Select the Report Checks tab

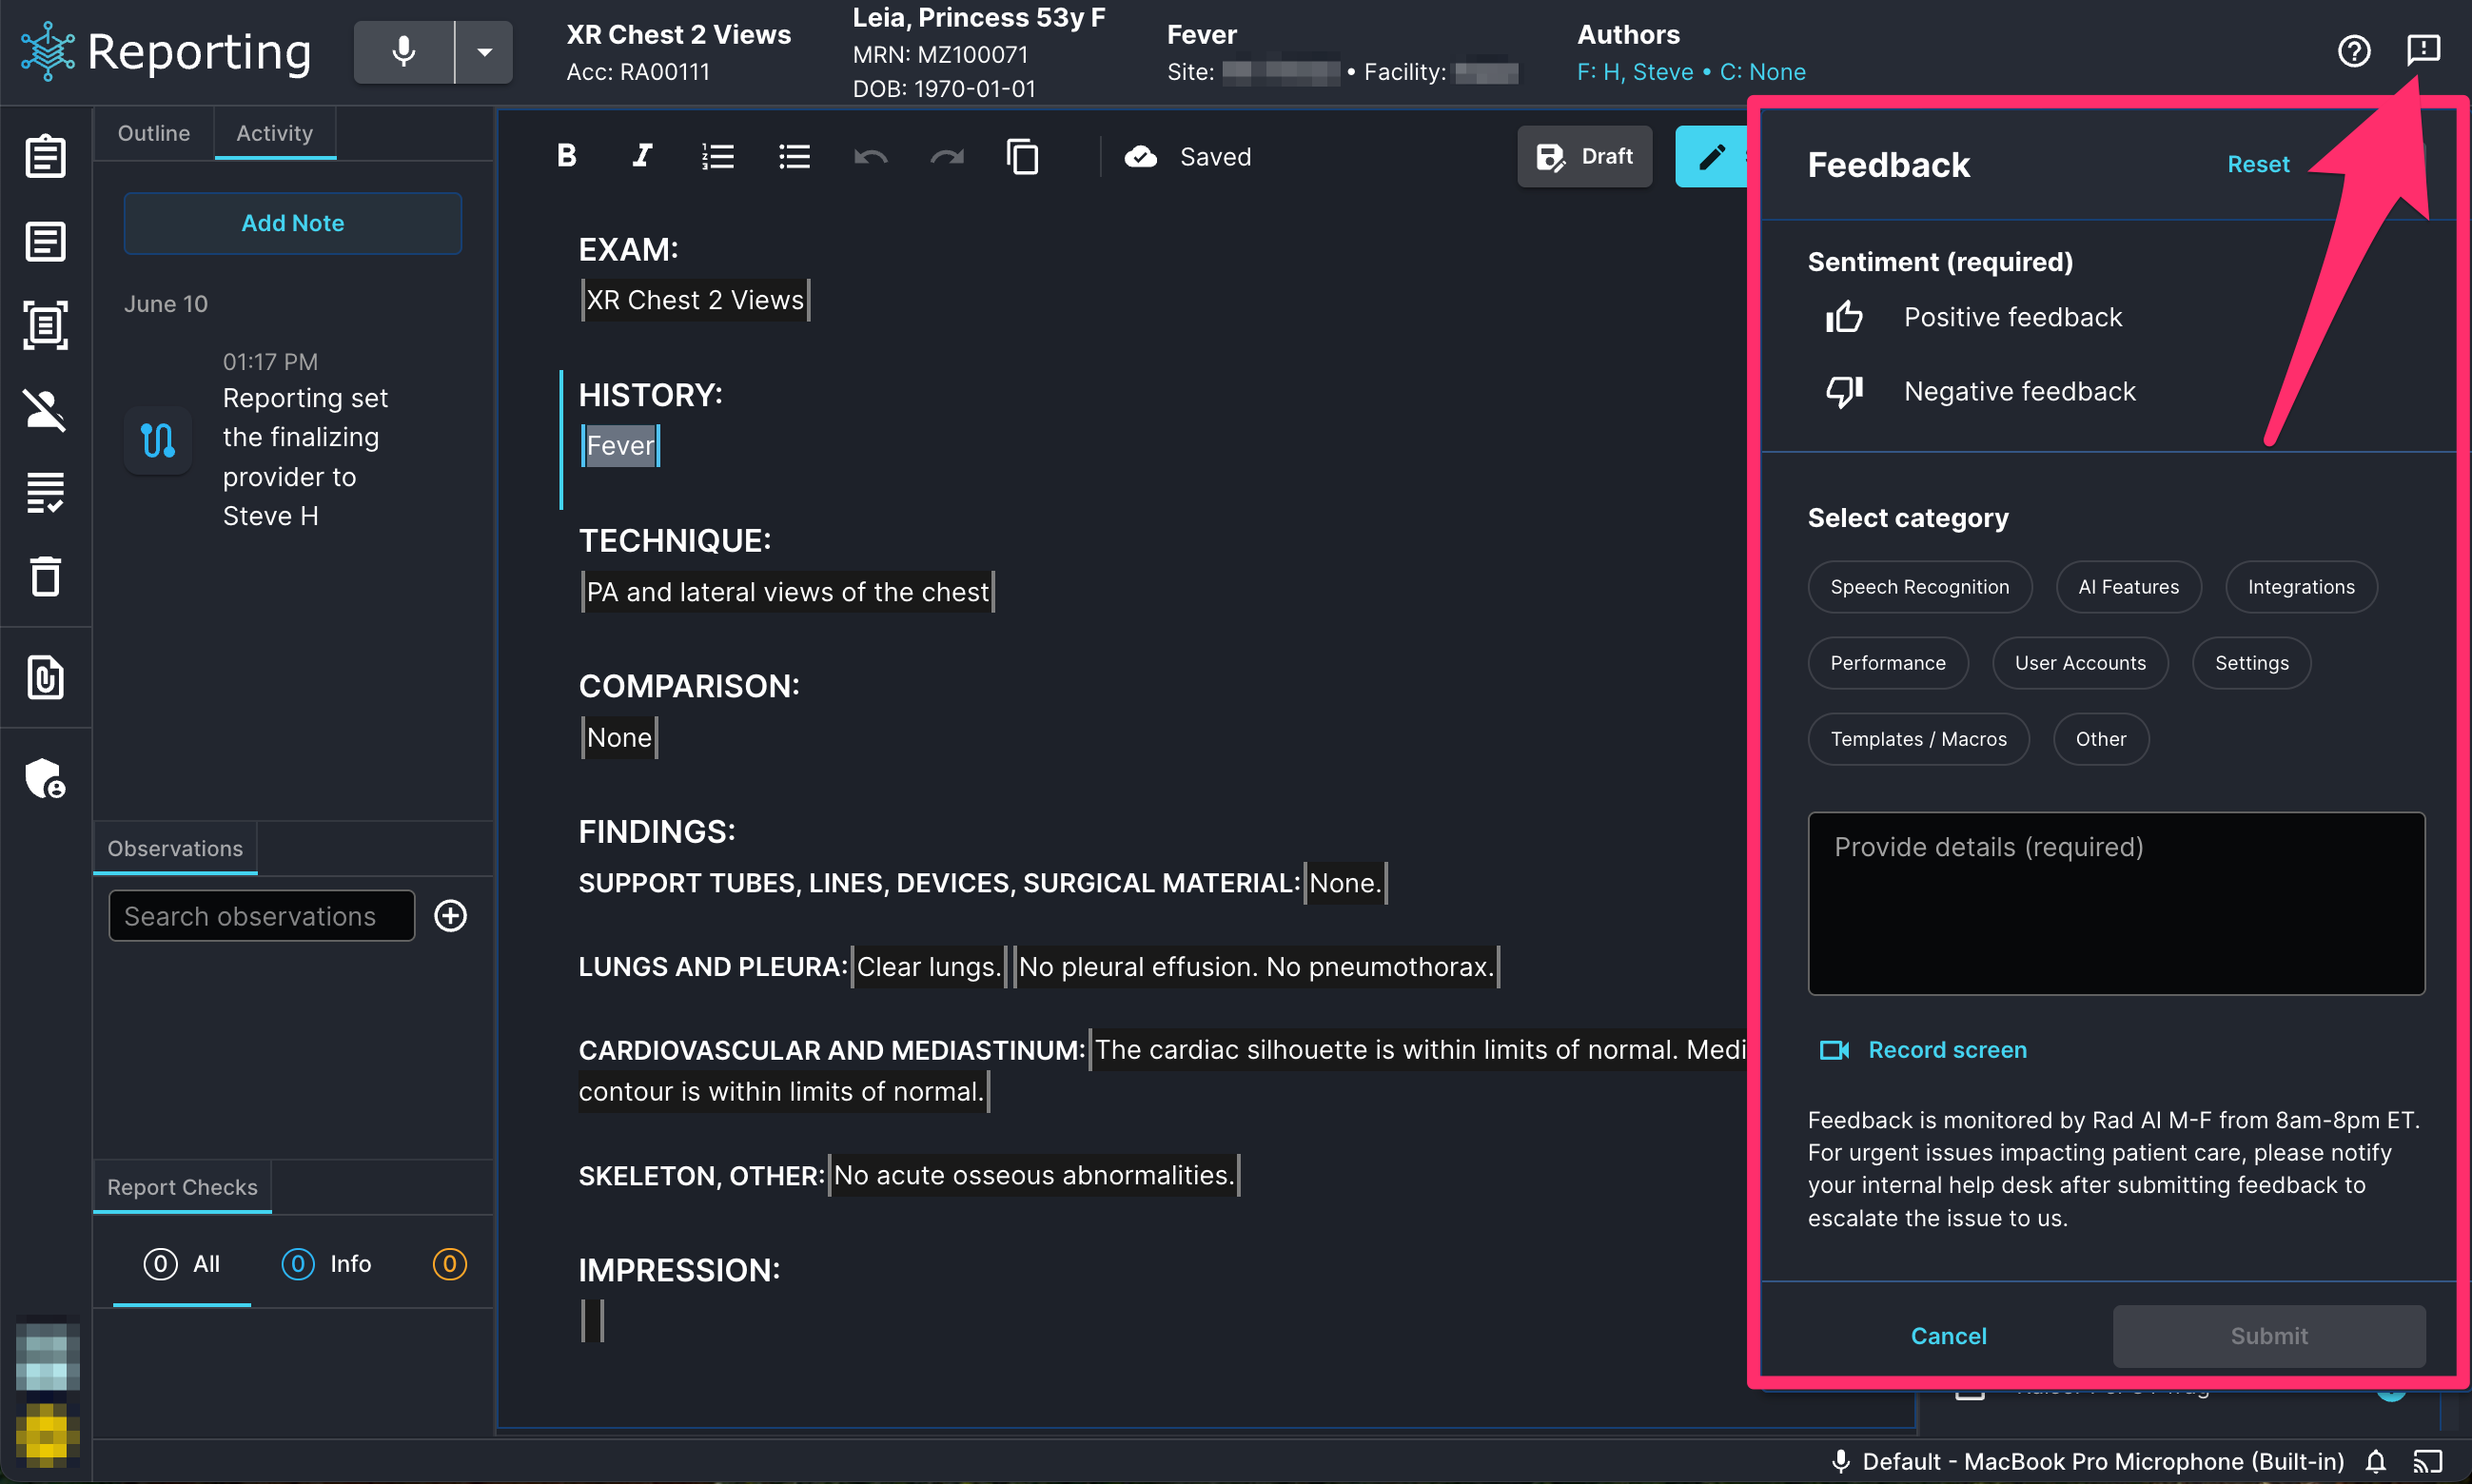[x=182, y=1187]
